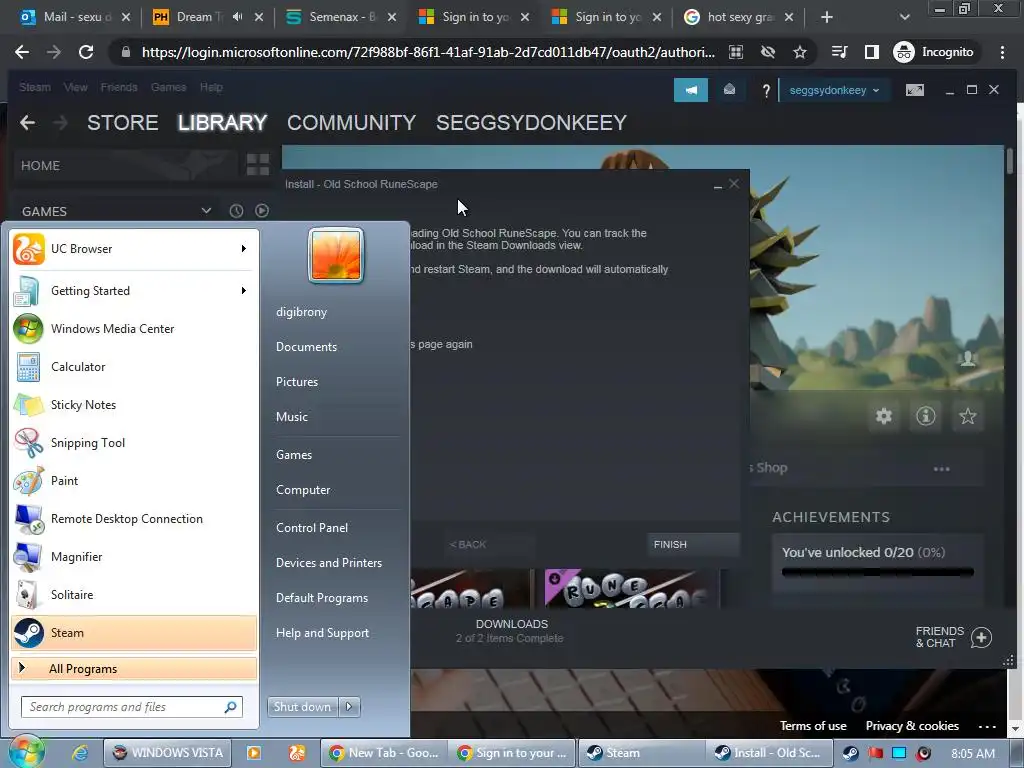
Task: Open game settings gear icon
Action: click(x=884, y=416)
